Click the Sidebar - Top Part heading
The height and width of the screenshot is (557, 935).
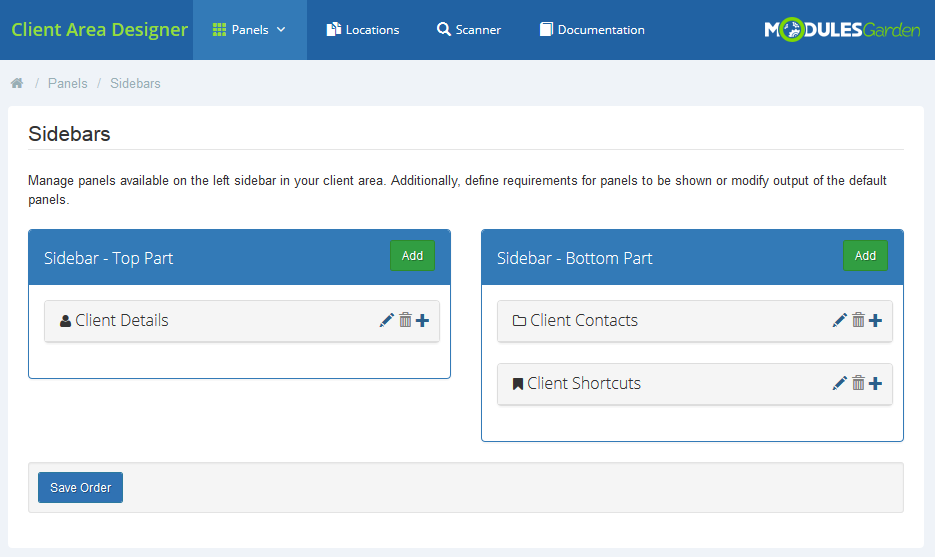109,258
